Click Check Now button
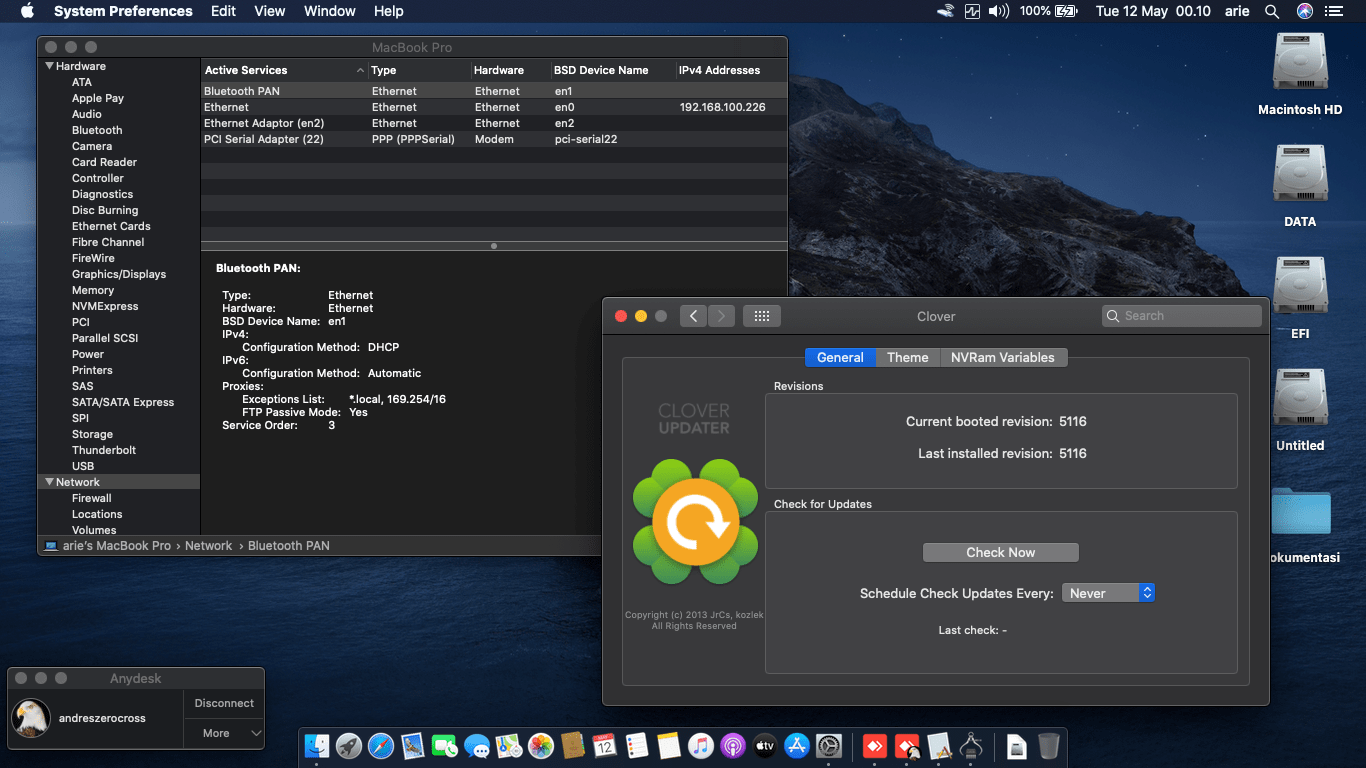Viewport: 1366px width, 768px height. [x=1000, y=552]
